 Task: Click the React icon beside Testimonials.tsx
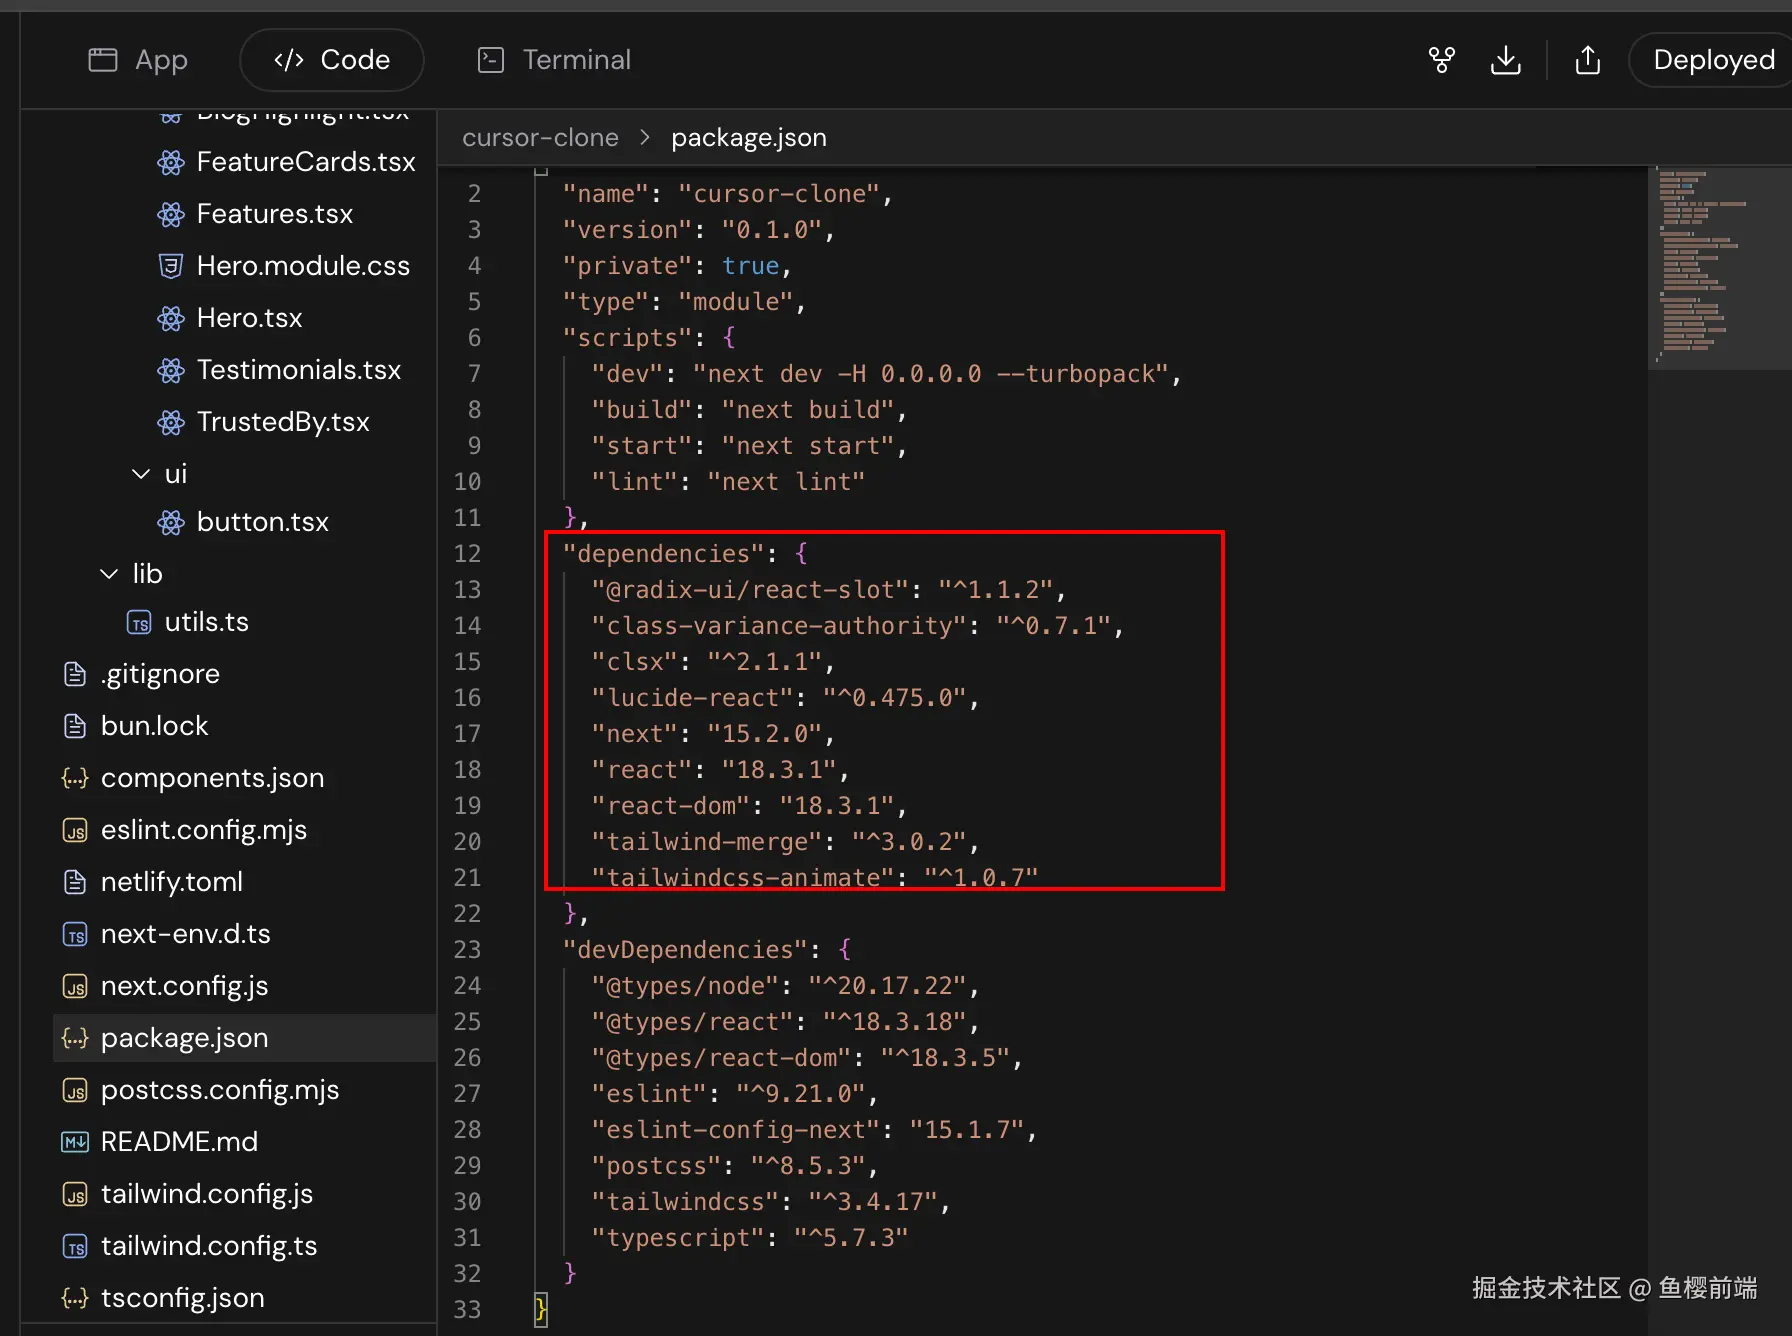point(171,370)
